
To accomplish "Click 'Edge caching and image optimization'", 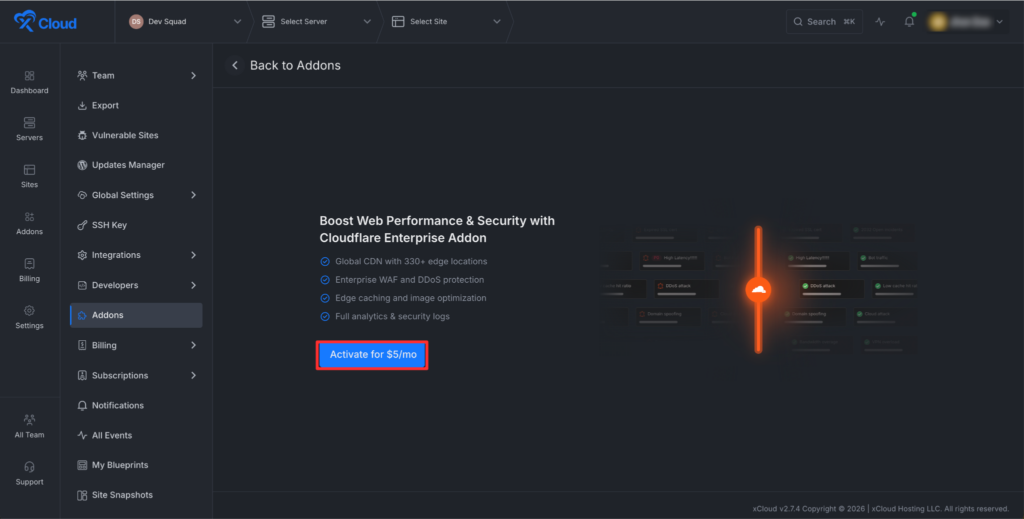I will 411,298.
